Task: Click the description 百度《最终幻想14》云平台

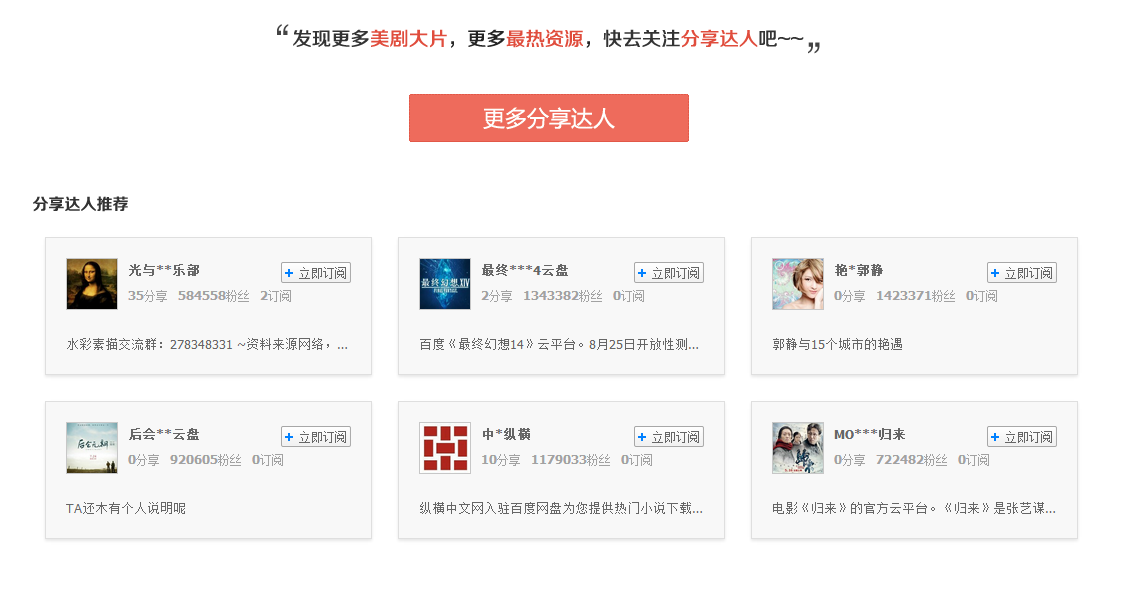Action: click(x=559, y=345)
